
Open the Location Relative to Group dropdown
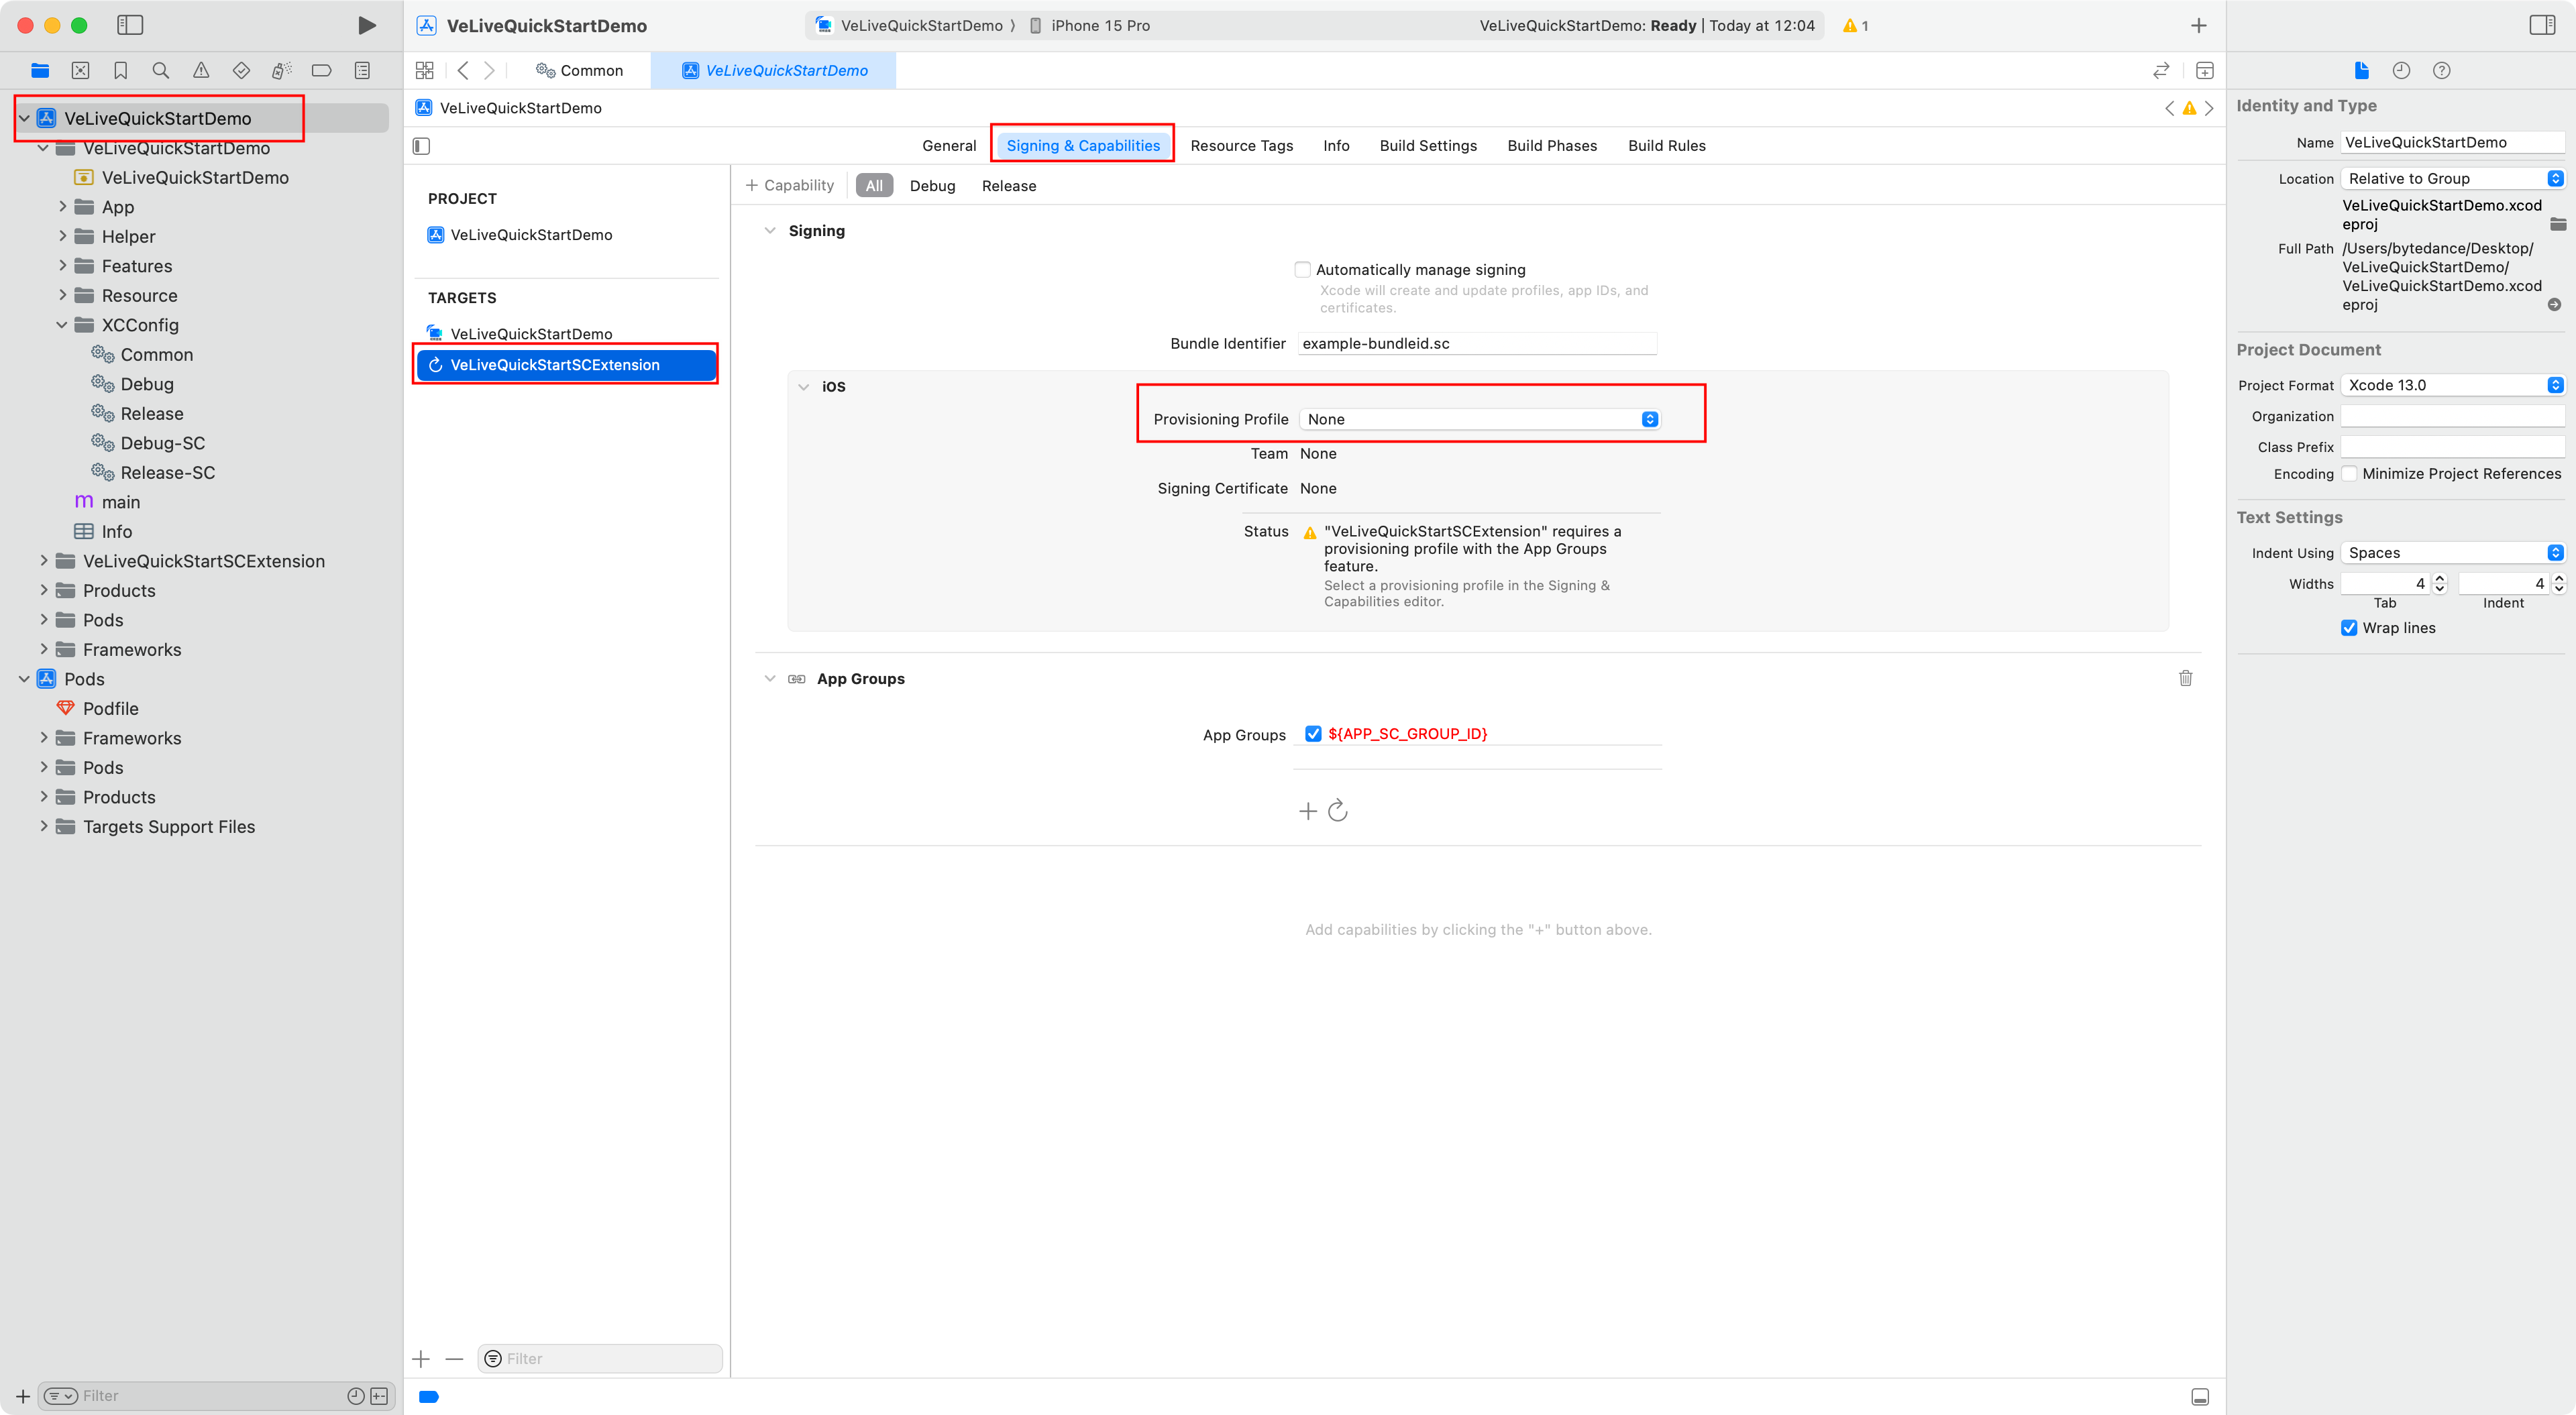2453,178
